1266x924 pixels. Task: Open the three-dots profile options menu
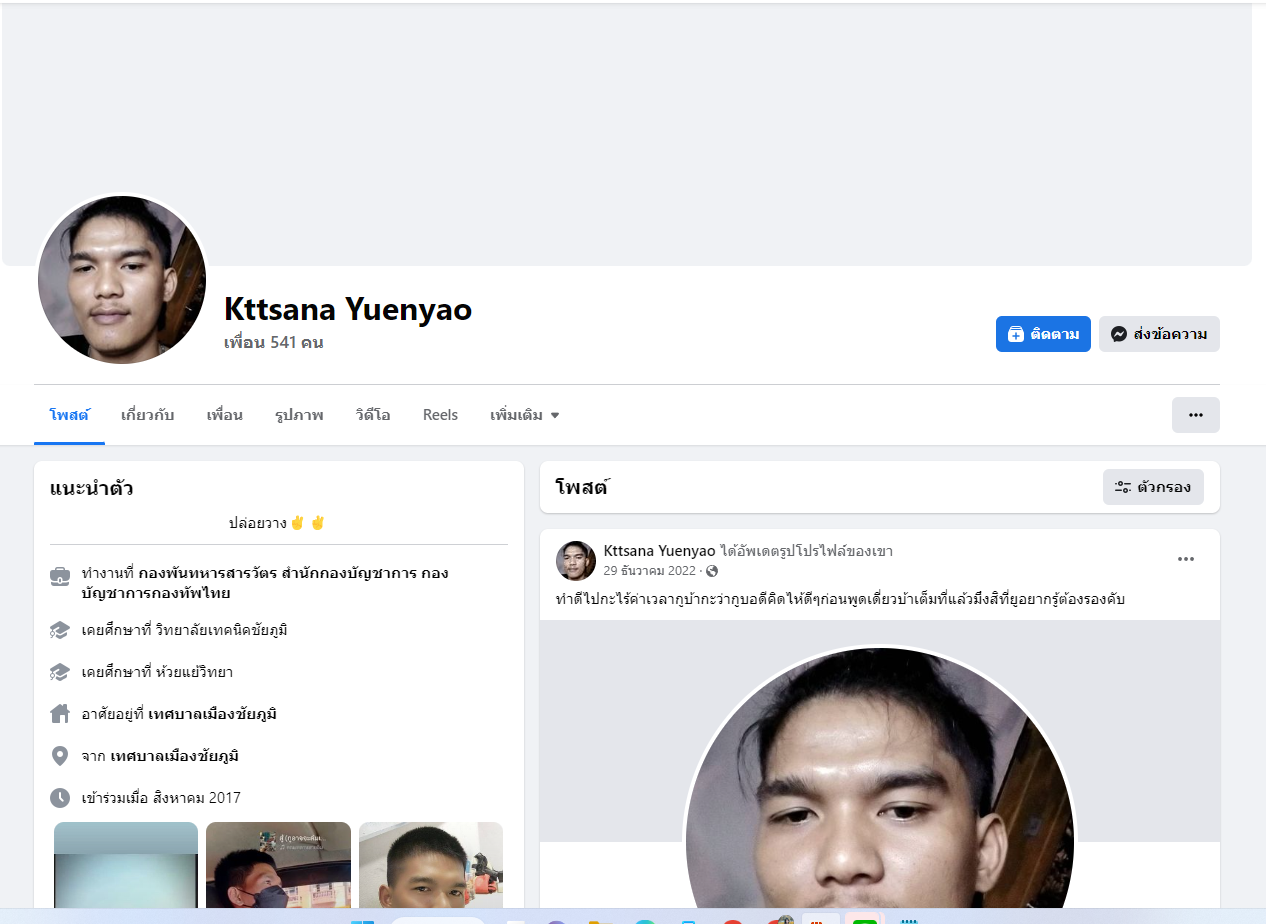coord(1196,415)
